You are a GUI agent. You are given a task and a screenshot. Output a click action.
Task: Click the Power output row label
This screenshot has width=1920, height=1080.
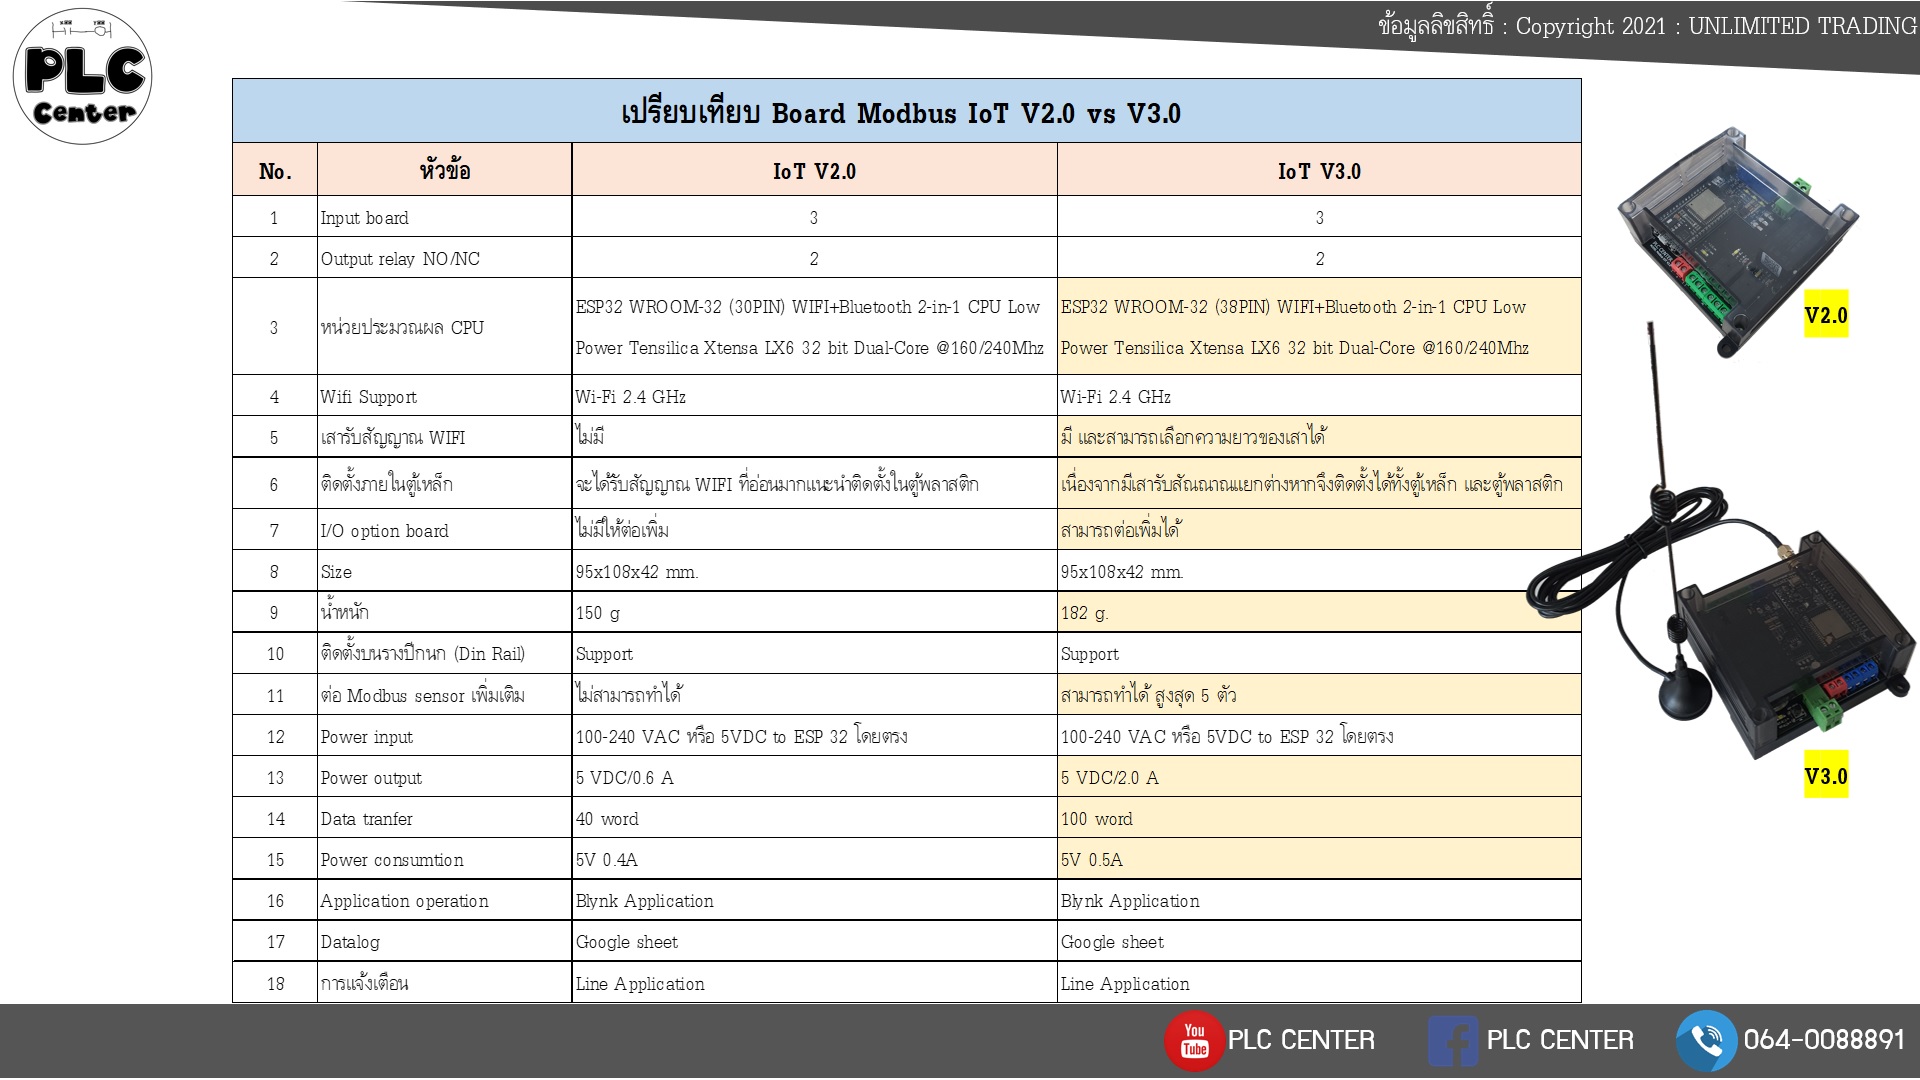[x=371, y=778]
